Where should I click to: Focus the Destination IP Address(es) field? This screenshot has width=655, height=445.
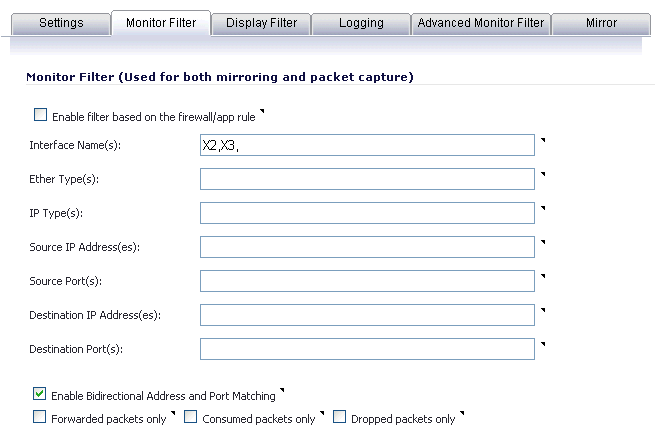(367, 315)
